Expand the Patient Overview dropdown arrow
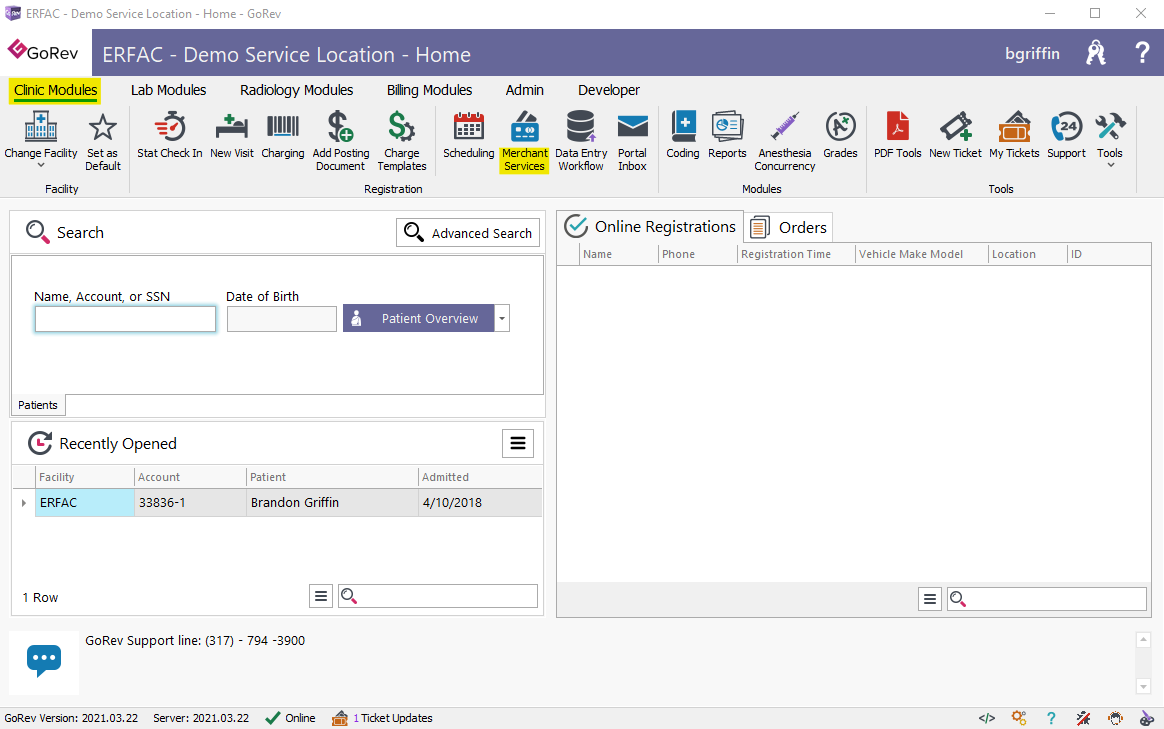1164x729 pixels. (x=503, y=318)
